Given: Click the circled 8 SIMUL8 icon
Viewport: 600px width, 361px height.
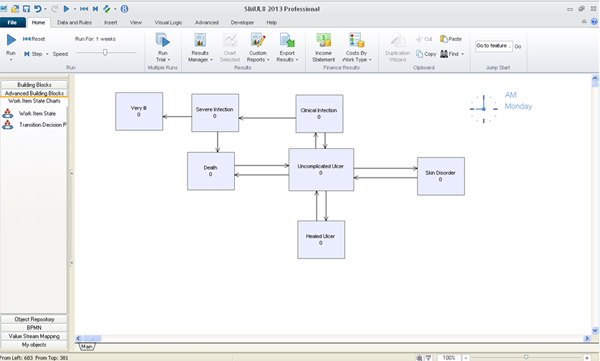Looking at the screenshot, I should pos(124,8).
